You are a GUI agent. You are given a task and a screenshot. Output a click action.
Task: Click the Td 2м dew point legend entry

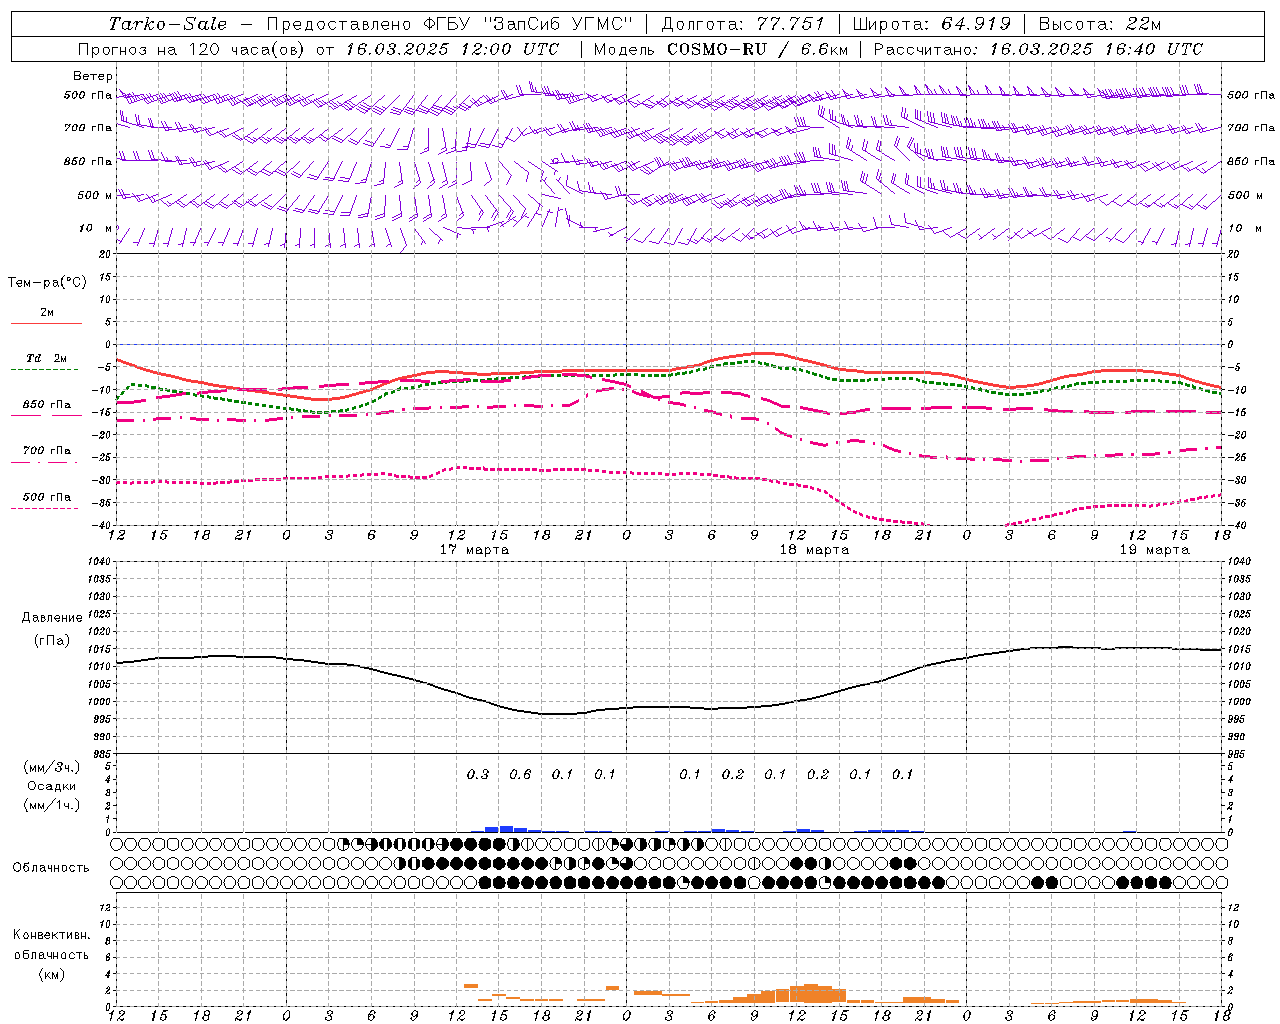[47, 358]
